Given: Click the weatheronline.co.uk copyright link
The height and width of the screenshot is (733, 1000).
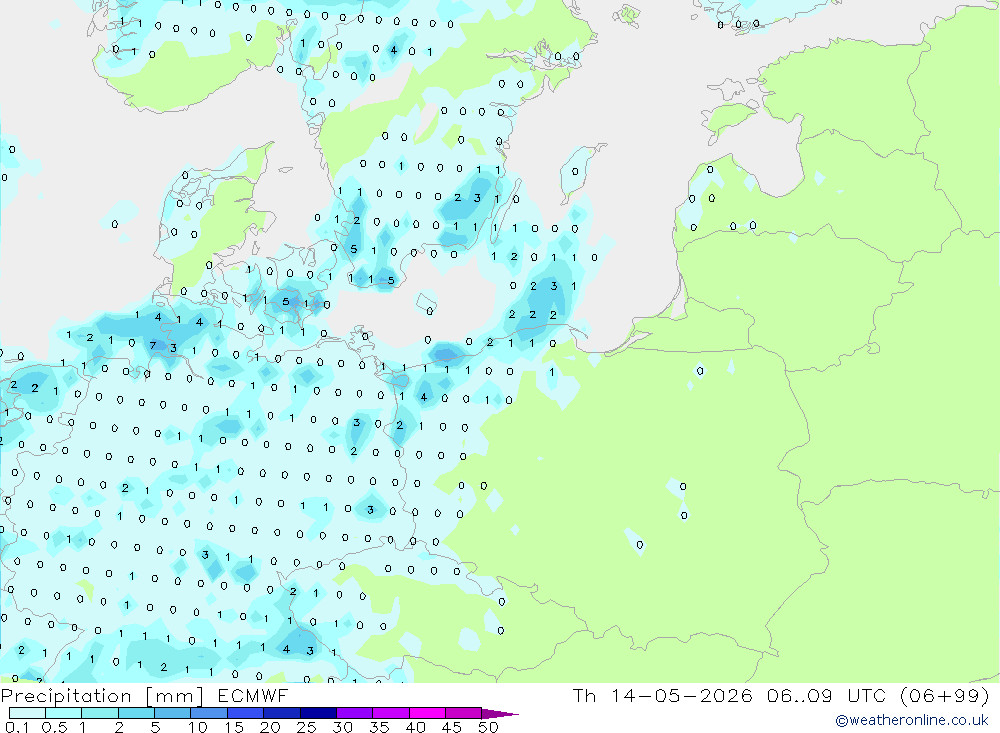Looking at the screenshot, I should click(x=912, y=720).
